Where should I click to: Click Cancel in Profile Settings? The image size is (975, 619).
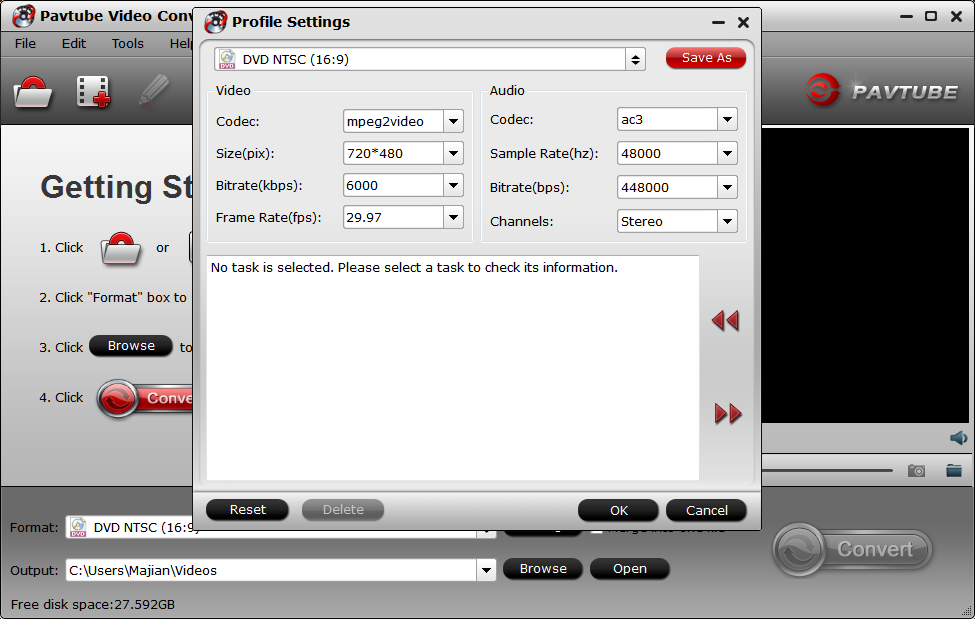(x=706, y=510)
